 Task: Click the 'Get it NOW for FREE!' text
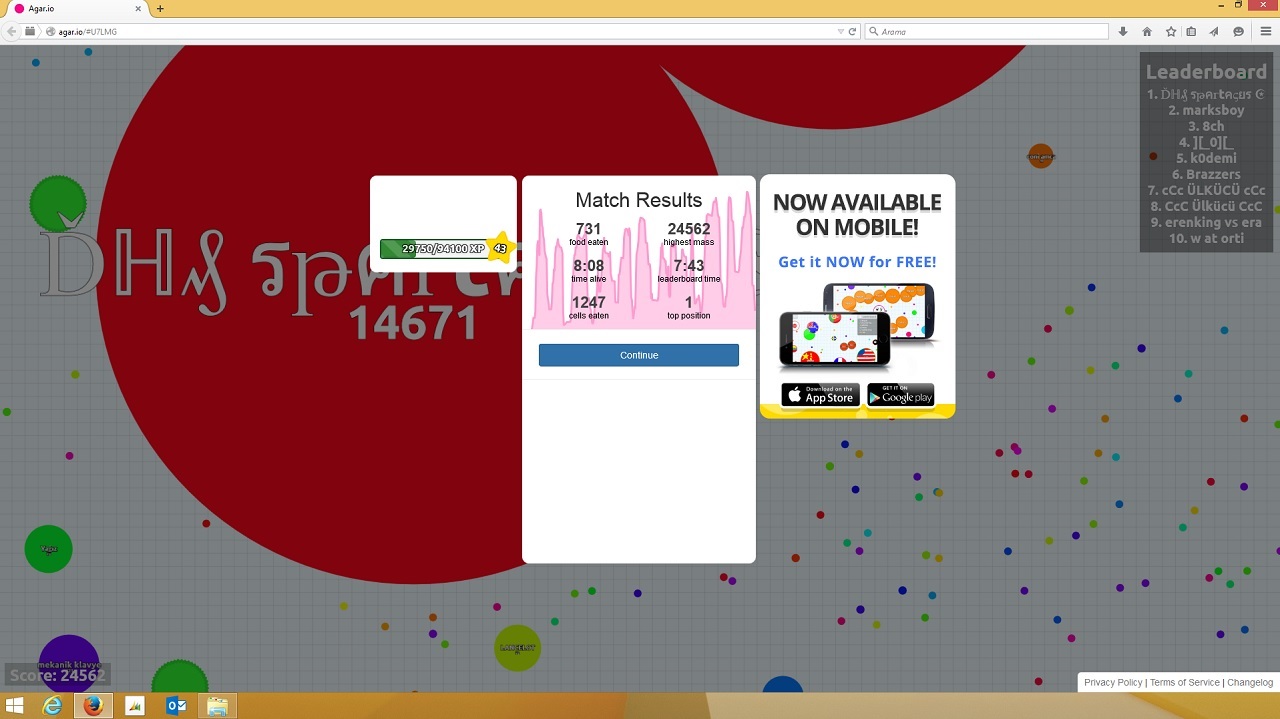pos(857,262)
